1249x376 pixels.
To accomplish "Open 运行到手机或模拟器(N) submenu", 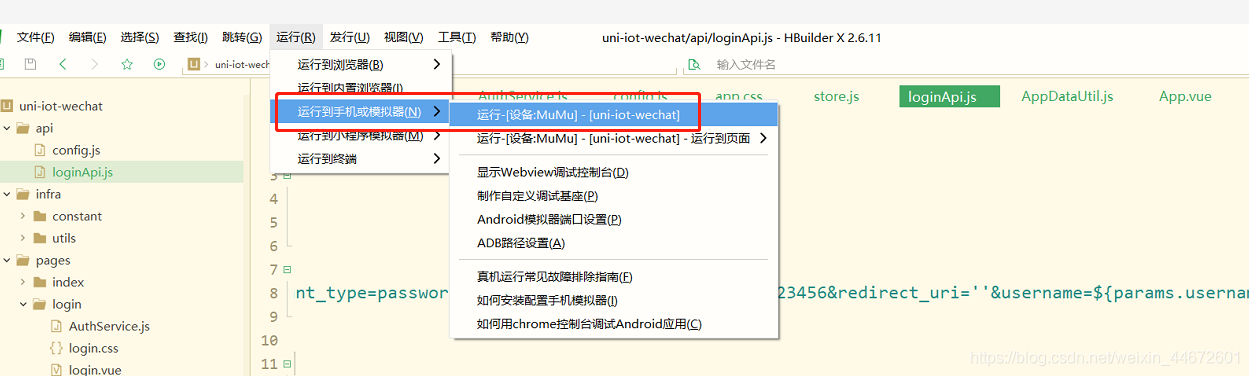I will tap(361, 111).
